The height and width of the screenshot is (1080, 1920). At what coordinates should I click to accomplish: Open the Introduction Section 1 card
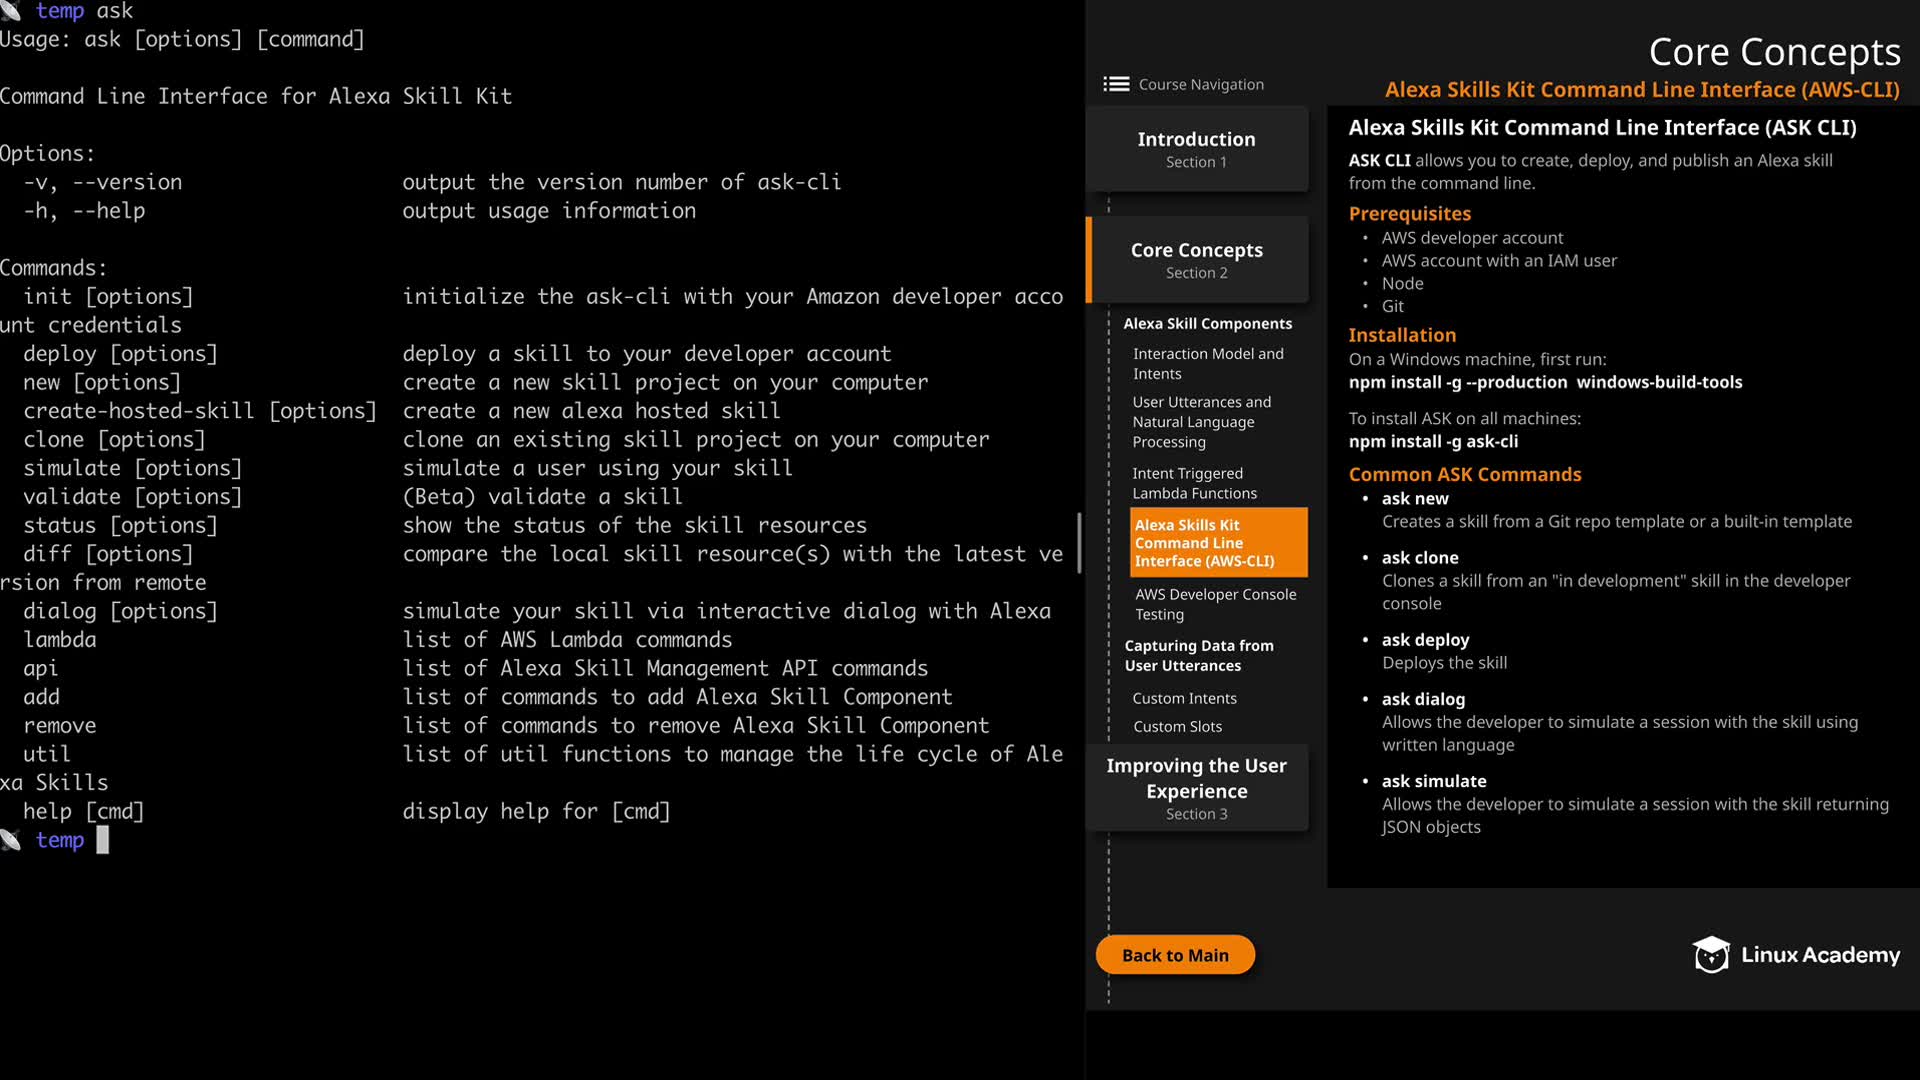click(1196, 149)
